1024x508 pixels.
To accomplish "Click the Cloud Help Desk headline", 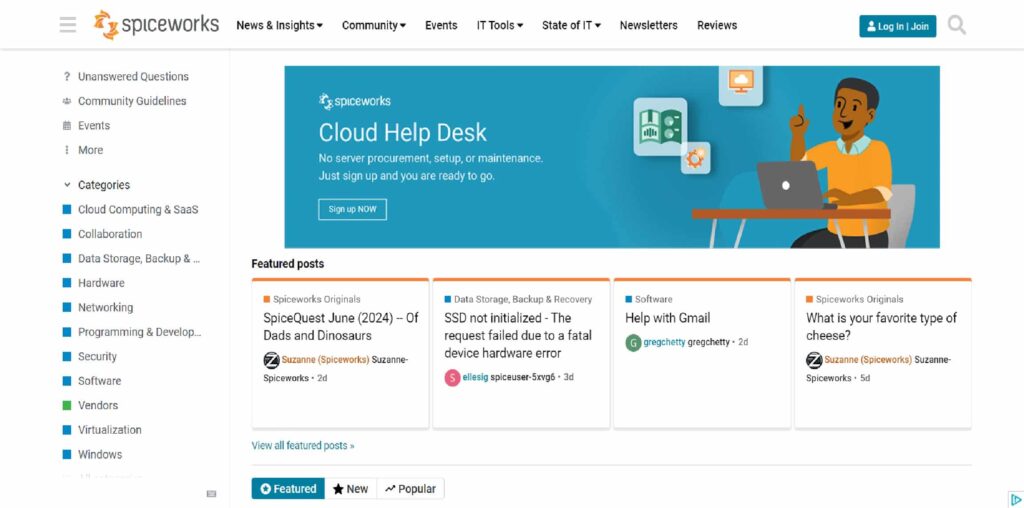I will point(402,133).
